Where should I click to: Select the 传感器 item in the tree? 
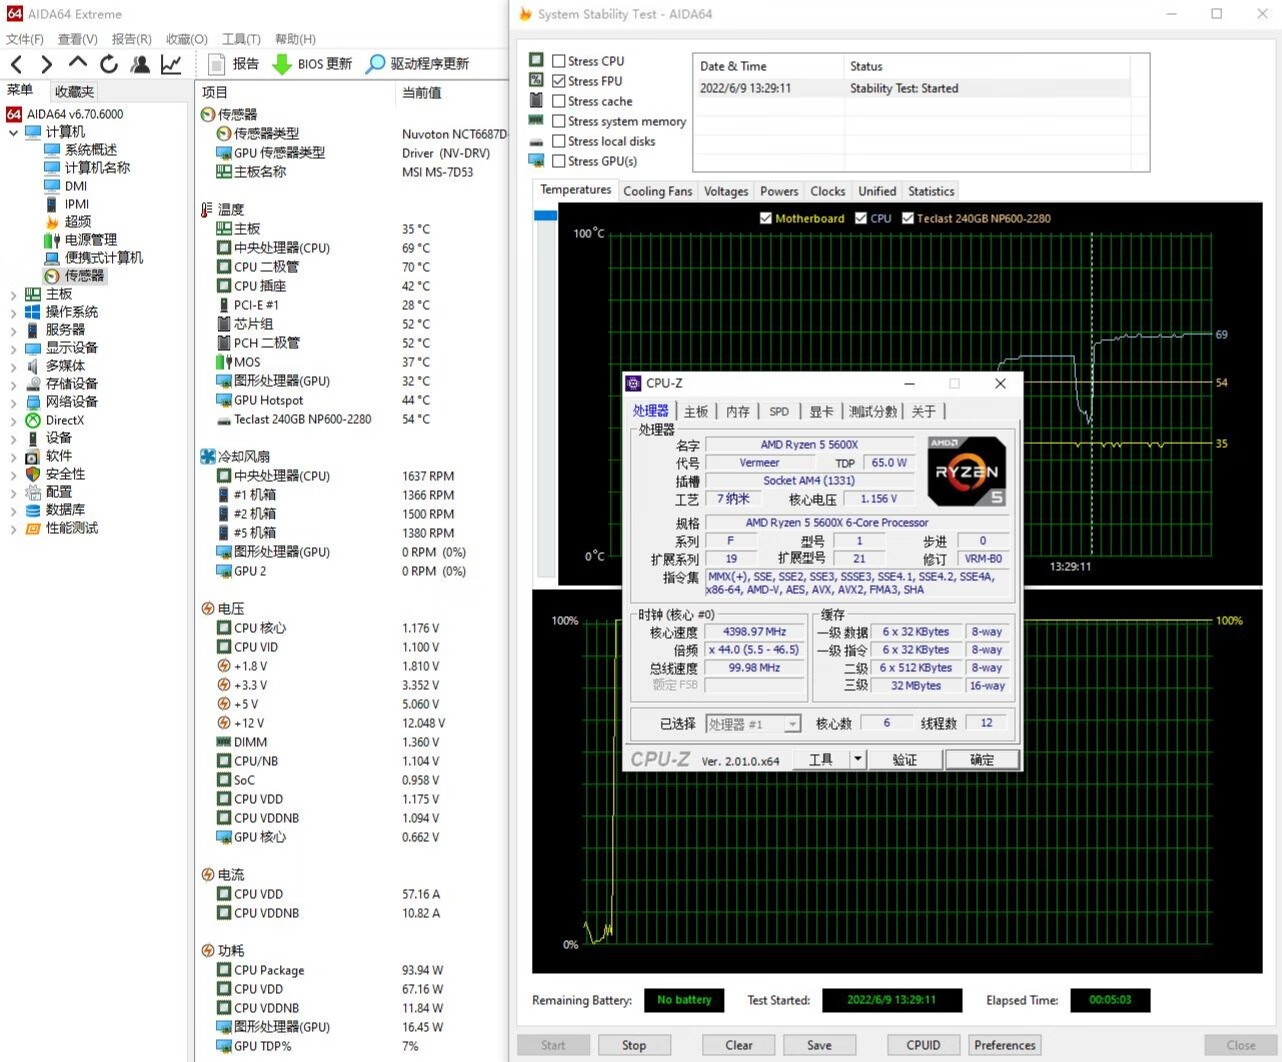tap(84, 275)
